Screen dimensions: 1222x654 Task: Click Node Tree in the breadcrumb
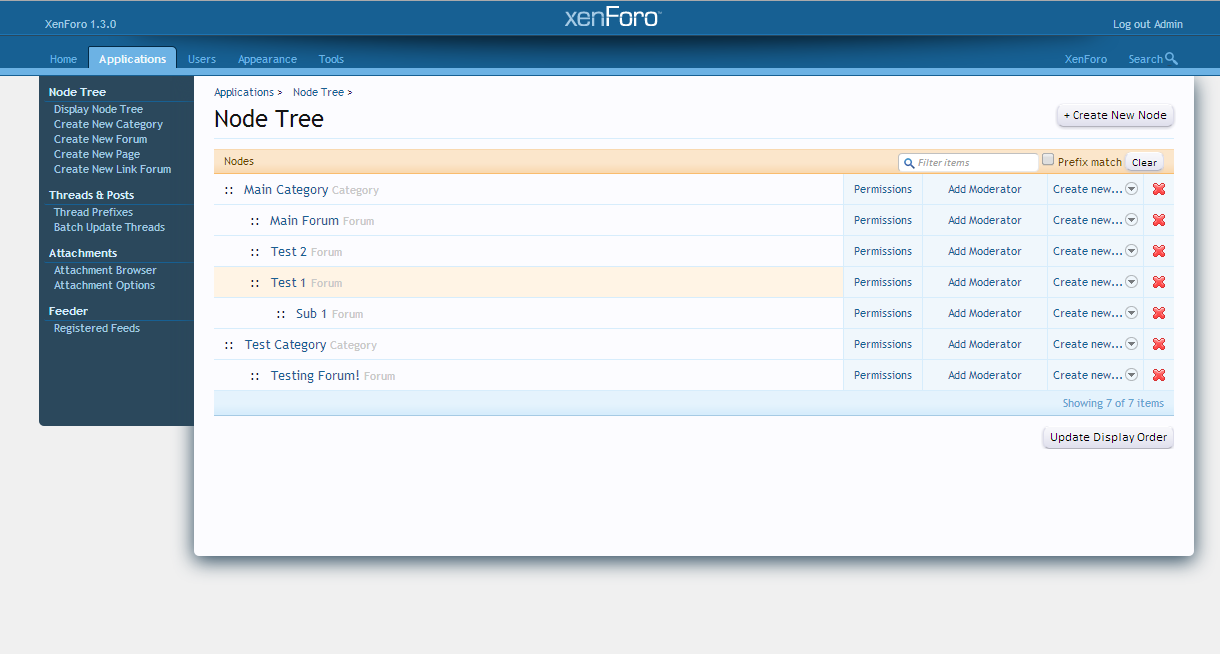318,92
